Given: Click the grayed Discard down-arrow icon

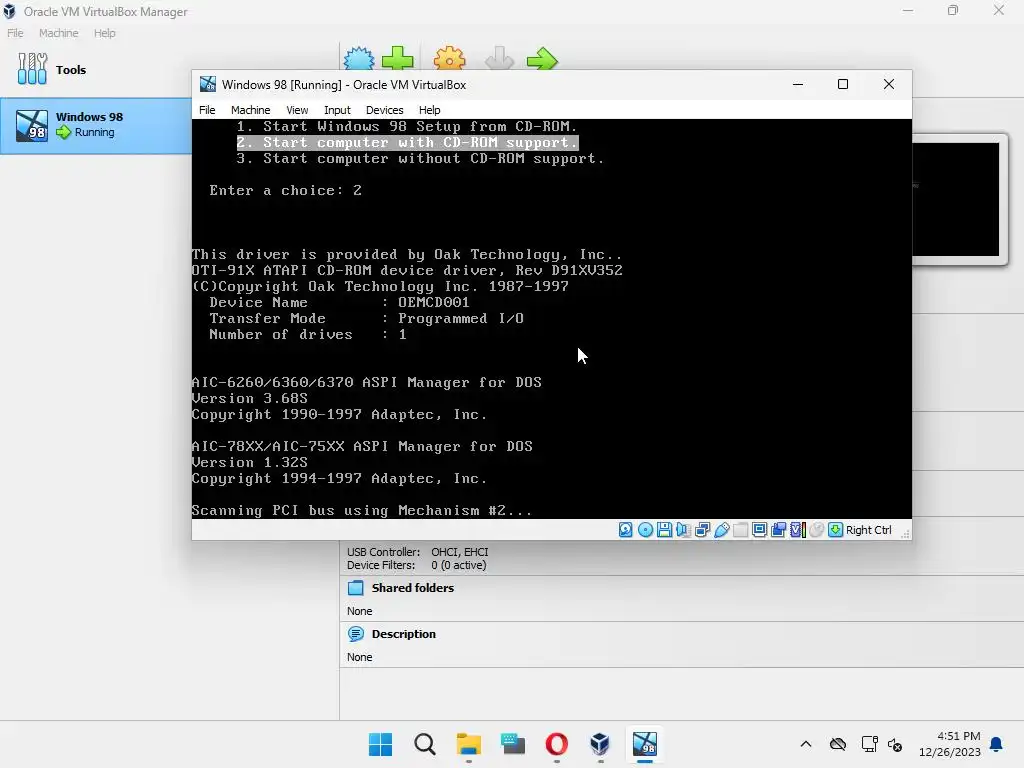Looking at the screenshot, I should point(500,59).
